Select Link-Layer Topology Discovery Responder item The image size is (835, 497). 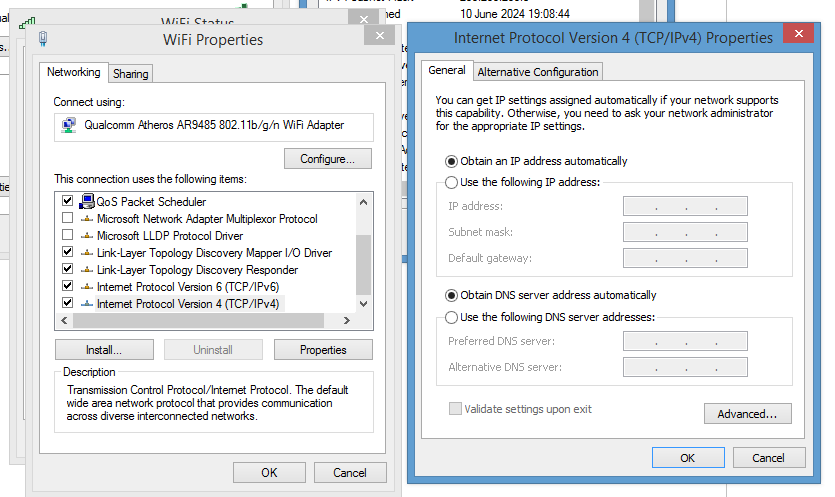[198, 270]
